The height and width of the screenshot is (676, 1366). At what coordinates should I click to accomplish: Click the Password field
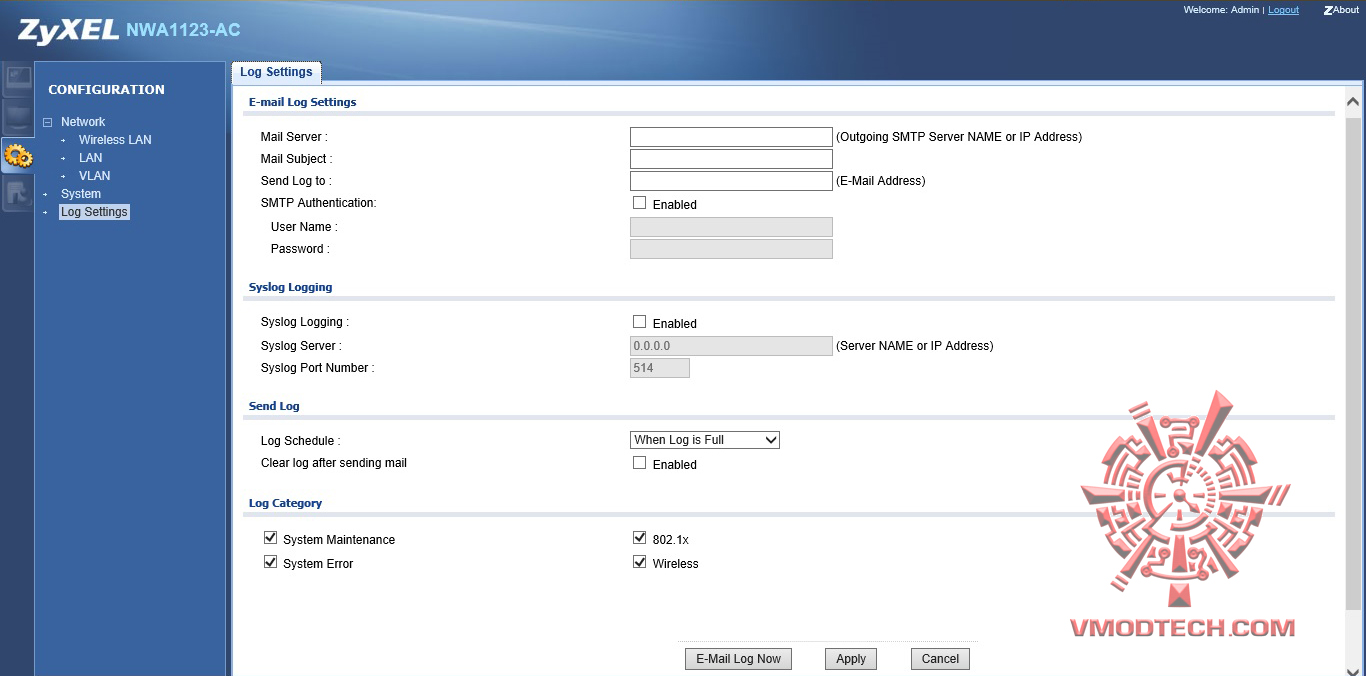731,249
